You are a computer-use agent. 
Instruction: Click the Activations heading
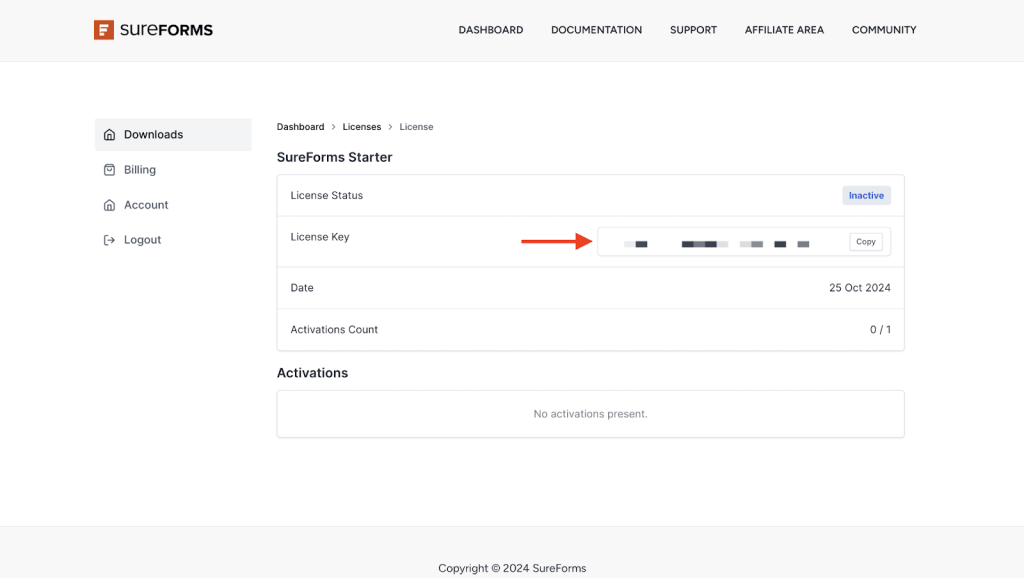(312, 373)
